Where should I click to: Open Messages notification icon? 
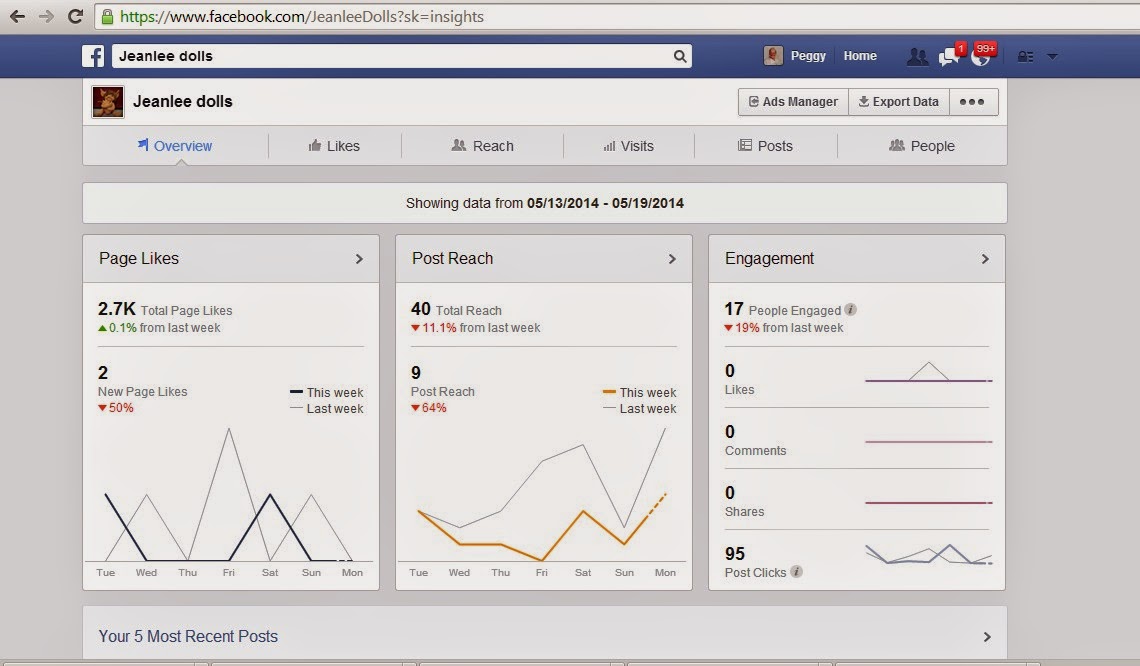pyautogui.click(x=948, y=56)
